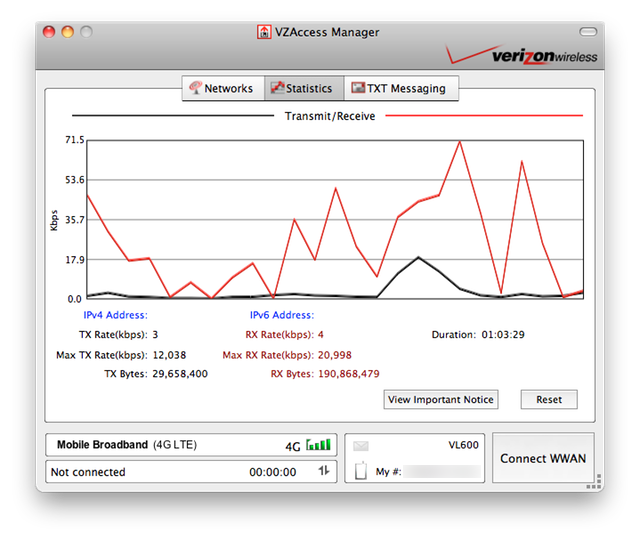Click the RX Rate(kbps) value 4
Image resolution: width=640 pixels, height=541 pixels.
(x=321, y=334)
